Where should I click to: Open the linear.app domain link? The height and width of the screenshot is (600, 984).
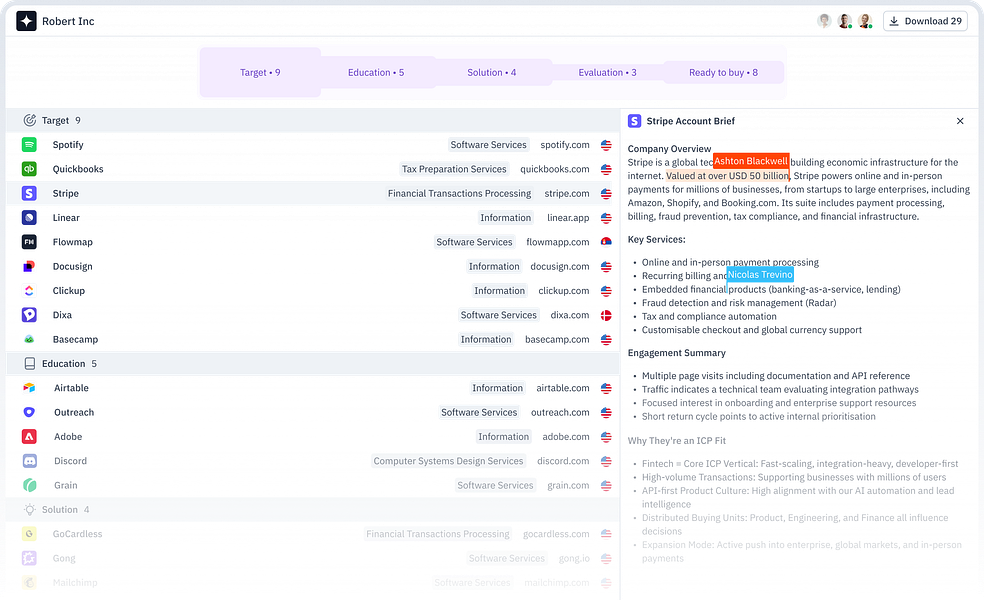tap(568, 218)
